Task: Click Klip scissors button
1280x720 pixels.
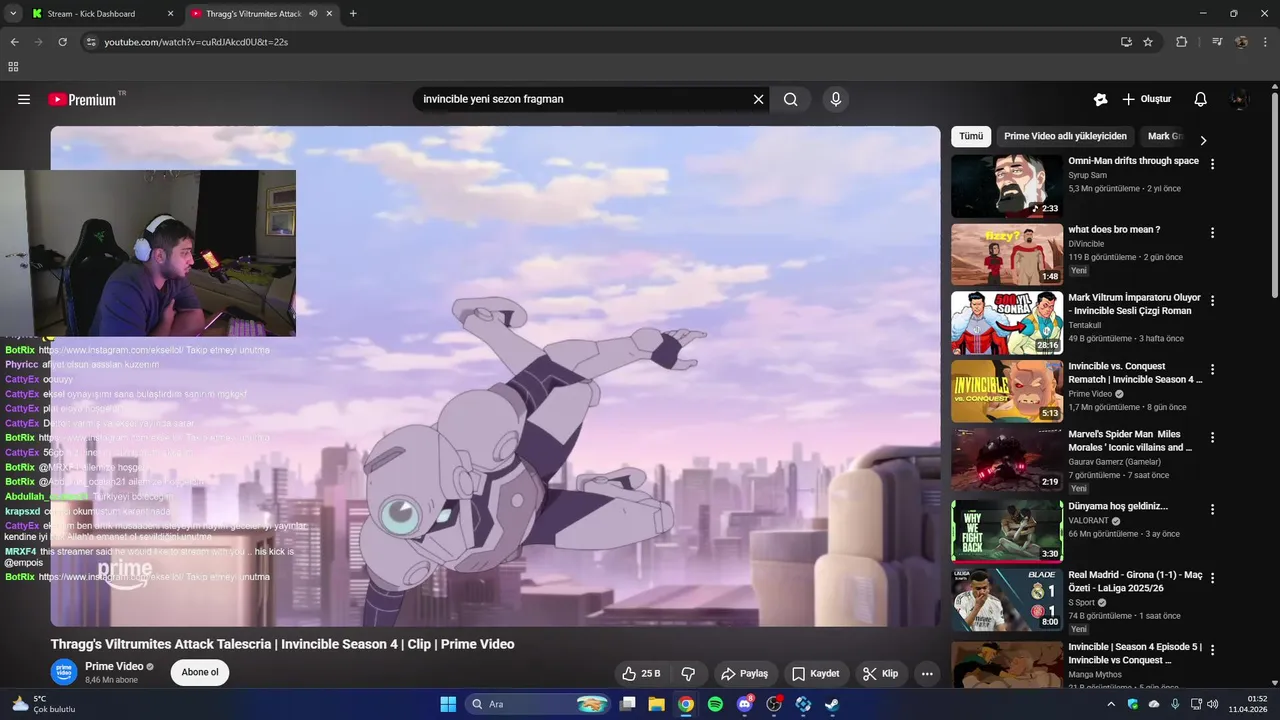Action: 880,674
